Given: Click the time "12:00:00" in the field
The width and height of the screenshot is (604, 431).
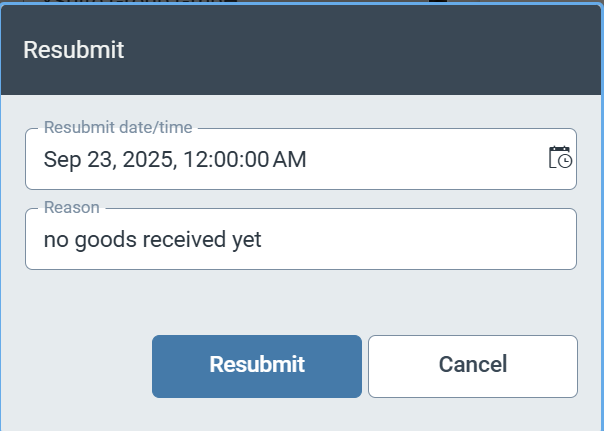Looking at the screenshot, I should [x=219, y=159].
